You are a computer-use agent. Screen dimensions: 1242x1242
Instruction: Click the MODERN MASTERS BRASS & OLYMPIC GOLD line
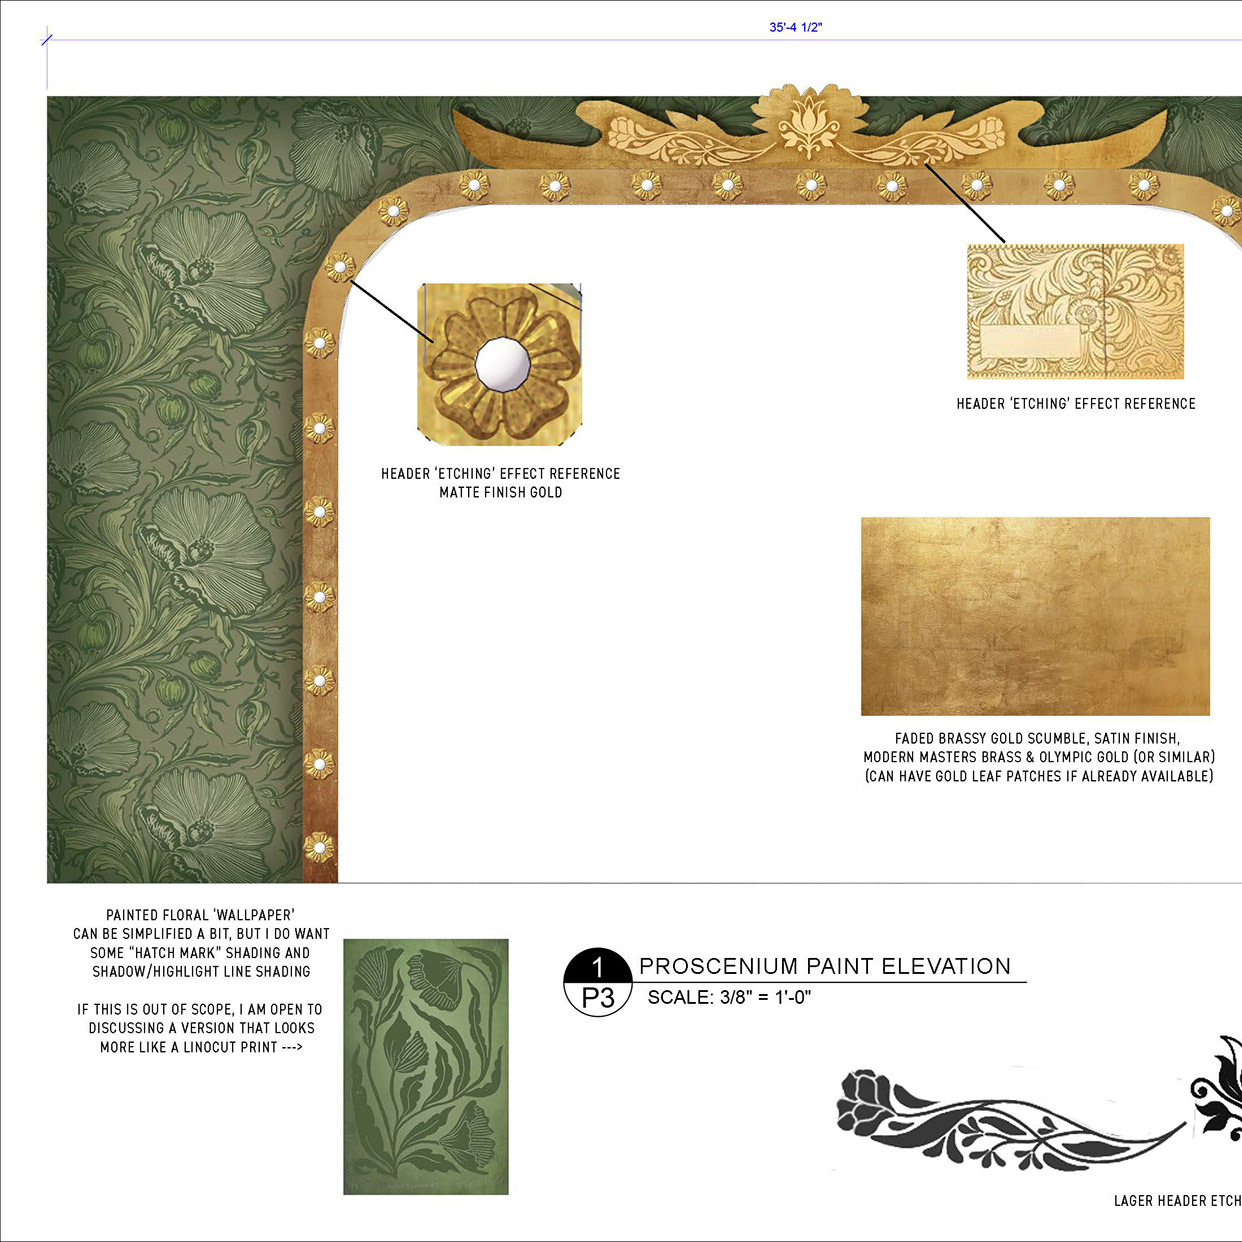[1039, 757]
